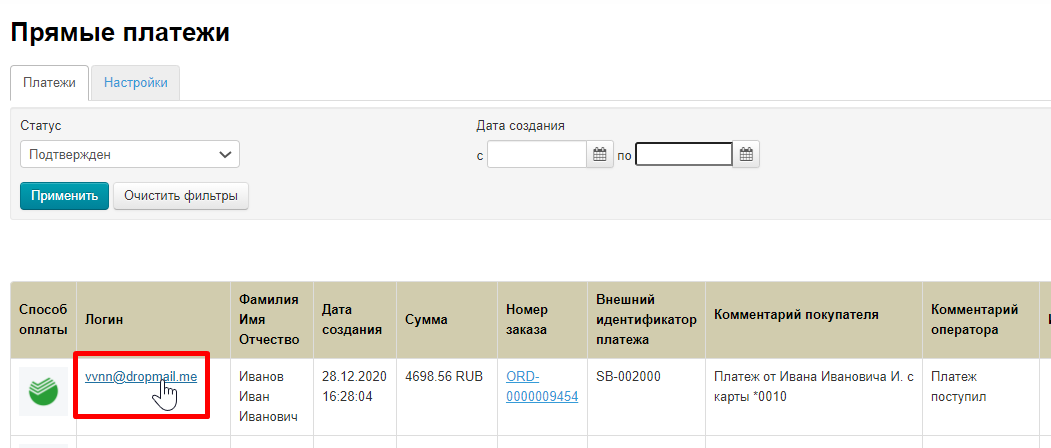This screenshot has width=1051, height=448.
Task: Click the Применить button
Action: (64, 196)
